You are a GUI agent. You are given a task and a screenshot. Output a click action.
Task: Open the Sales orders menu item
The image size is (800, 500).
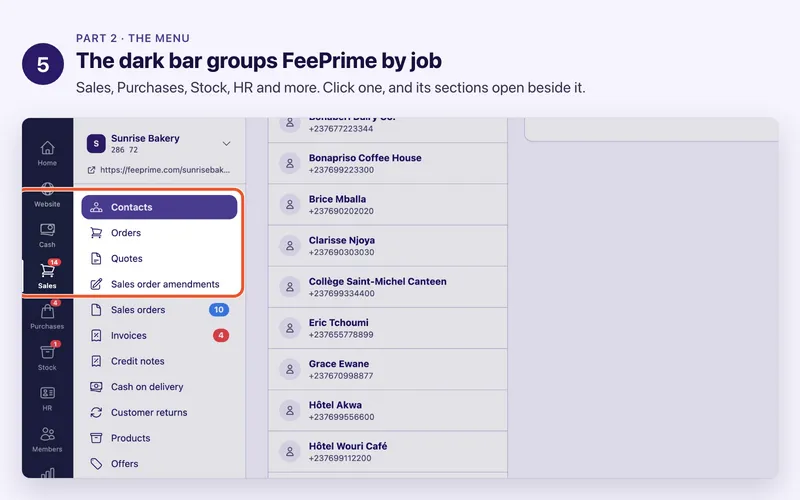[x=159, y=310]
